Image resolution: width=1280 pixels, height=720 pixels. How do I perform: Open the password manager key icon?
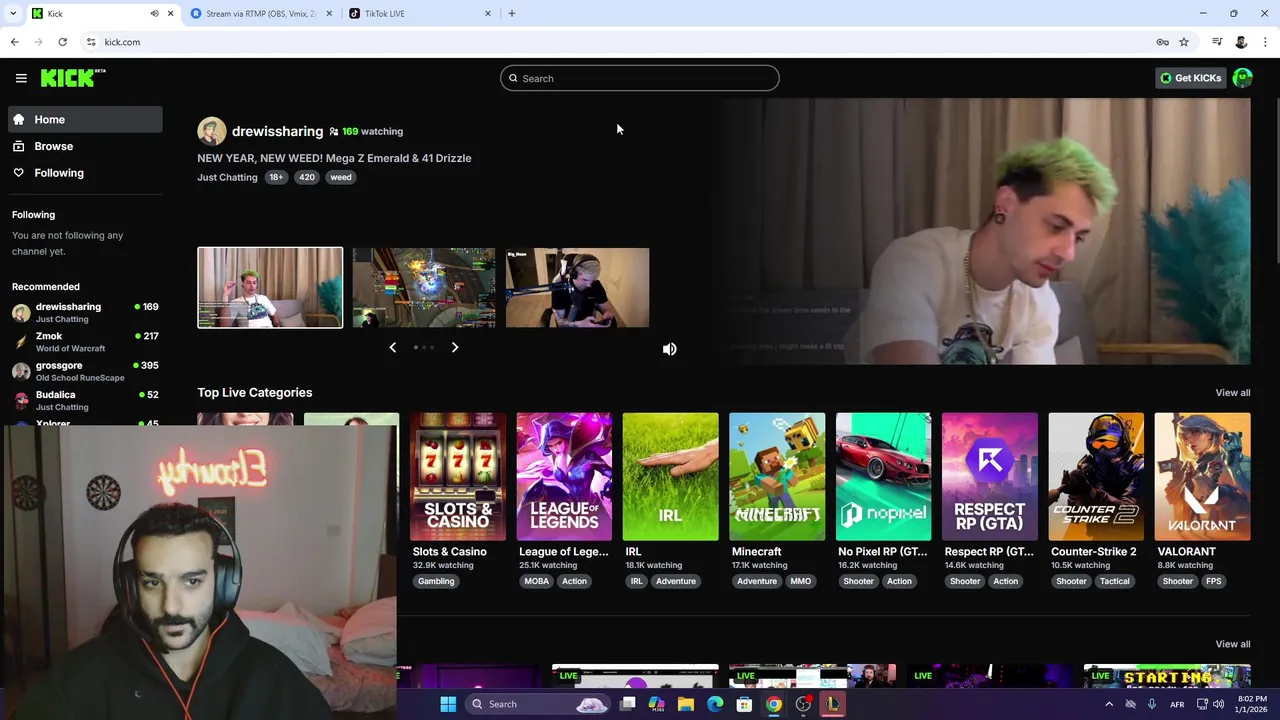pos(1162,42)
